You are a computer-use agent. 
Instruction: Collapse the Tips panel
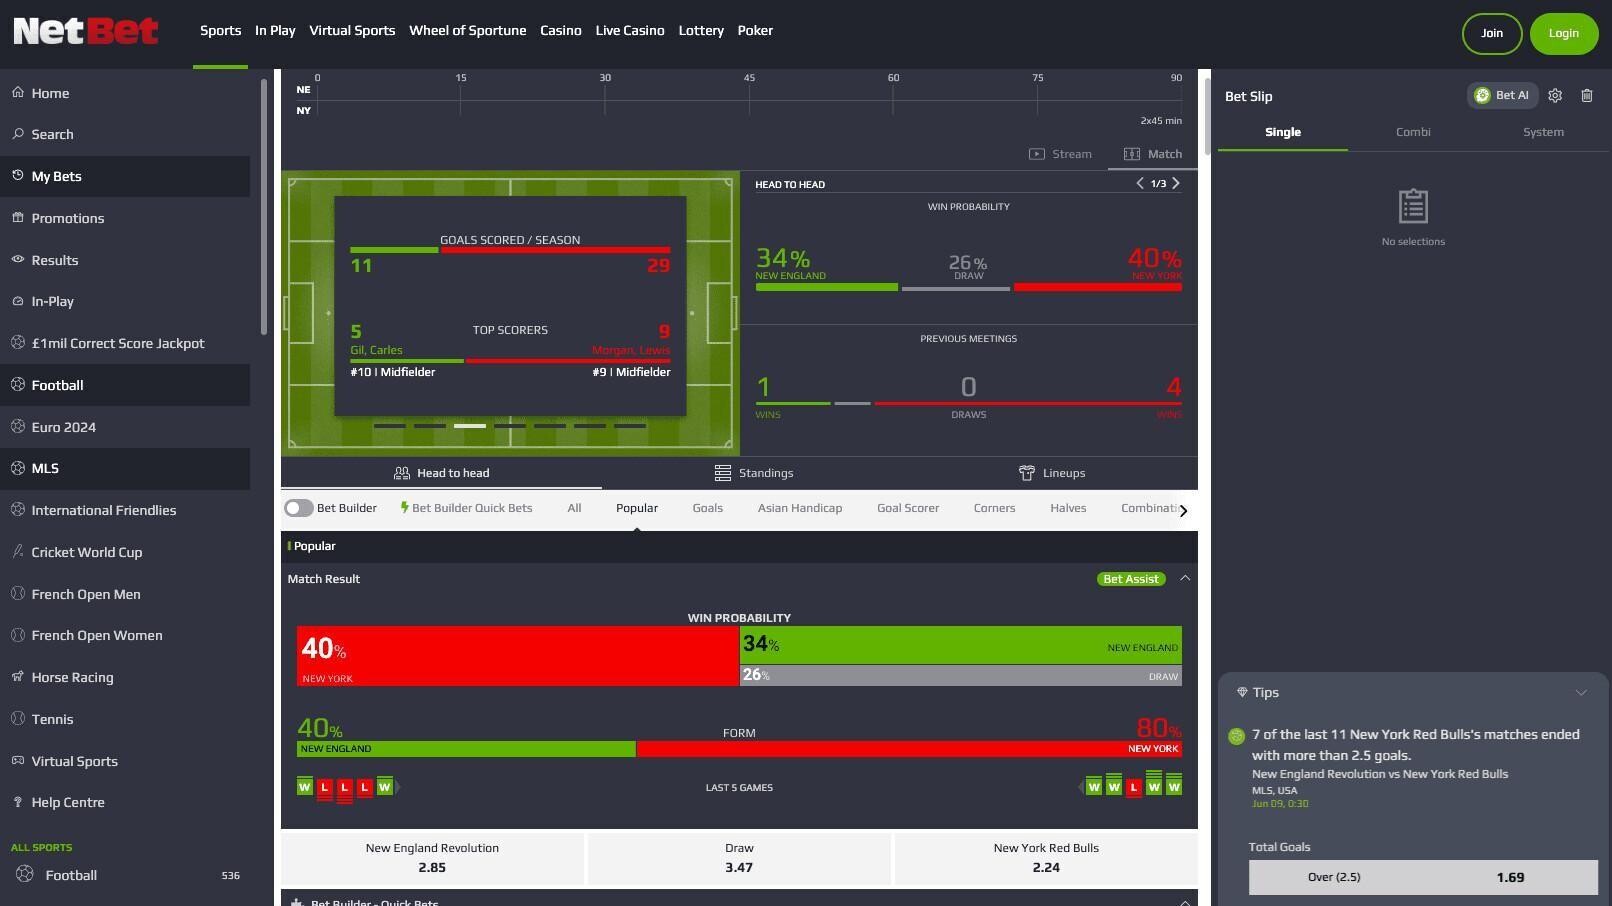(x=1581, y=693)
